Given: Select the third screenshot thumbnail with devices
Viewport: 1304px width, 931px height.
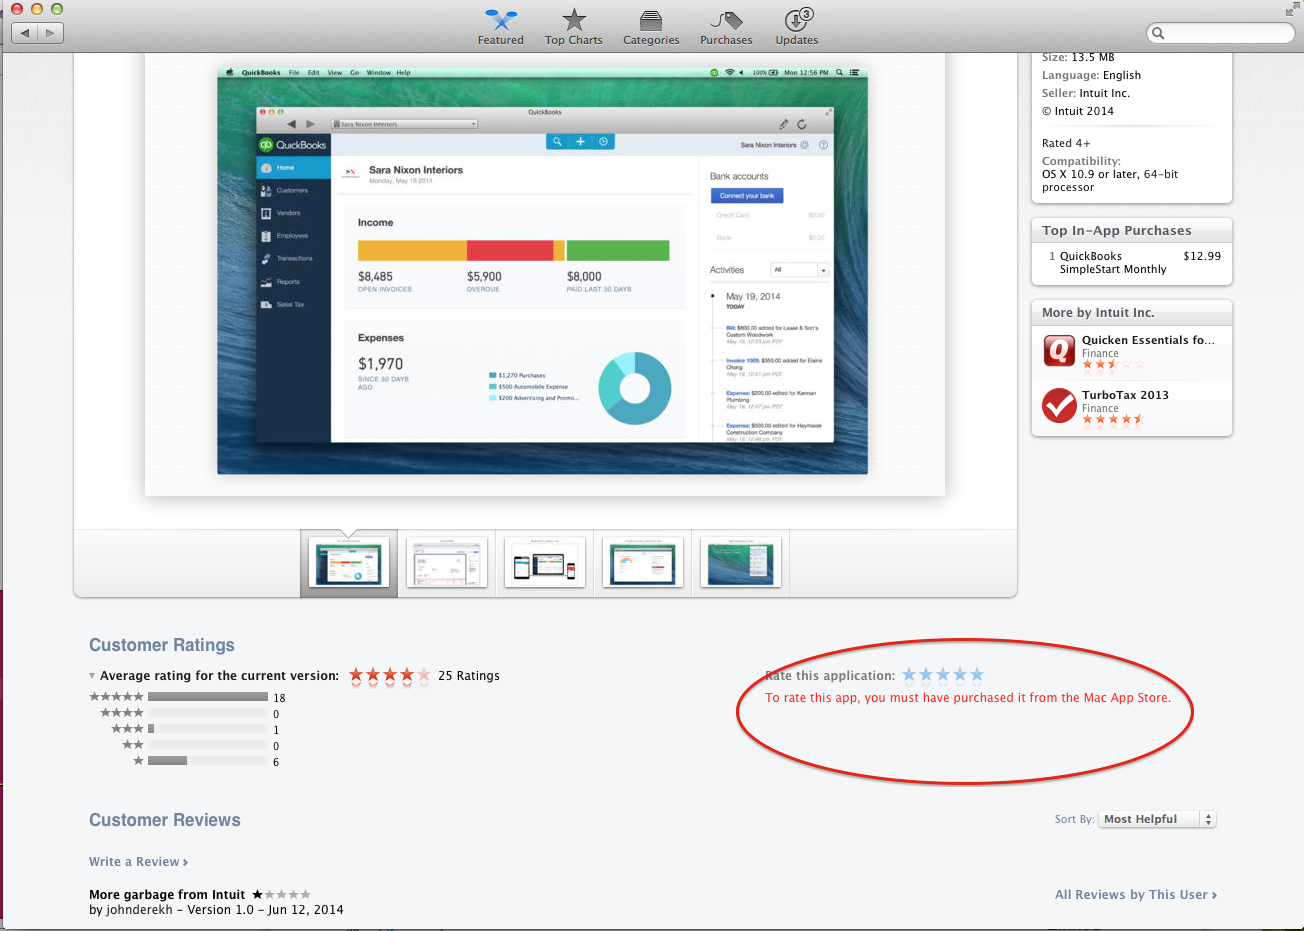Looking at the screenshot, I should tap(545, 562).
